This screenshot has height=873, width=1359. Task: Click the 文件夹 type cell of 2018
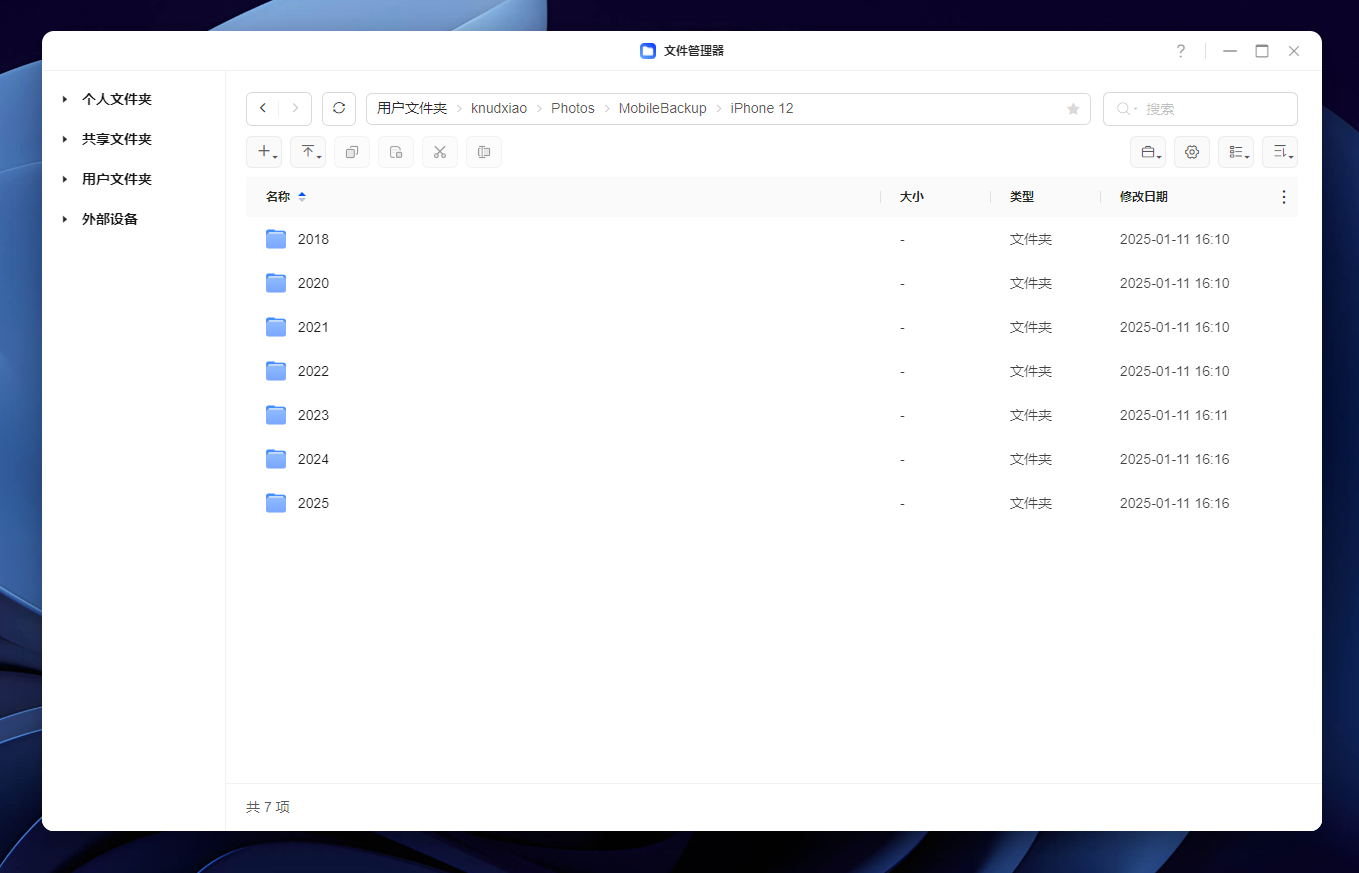1031,239
